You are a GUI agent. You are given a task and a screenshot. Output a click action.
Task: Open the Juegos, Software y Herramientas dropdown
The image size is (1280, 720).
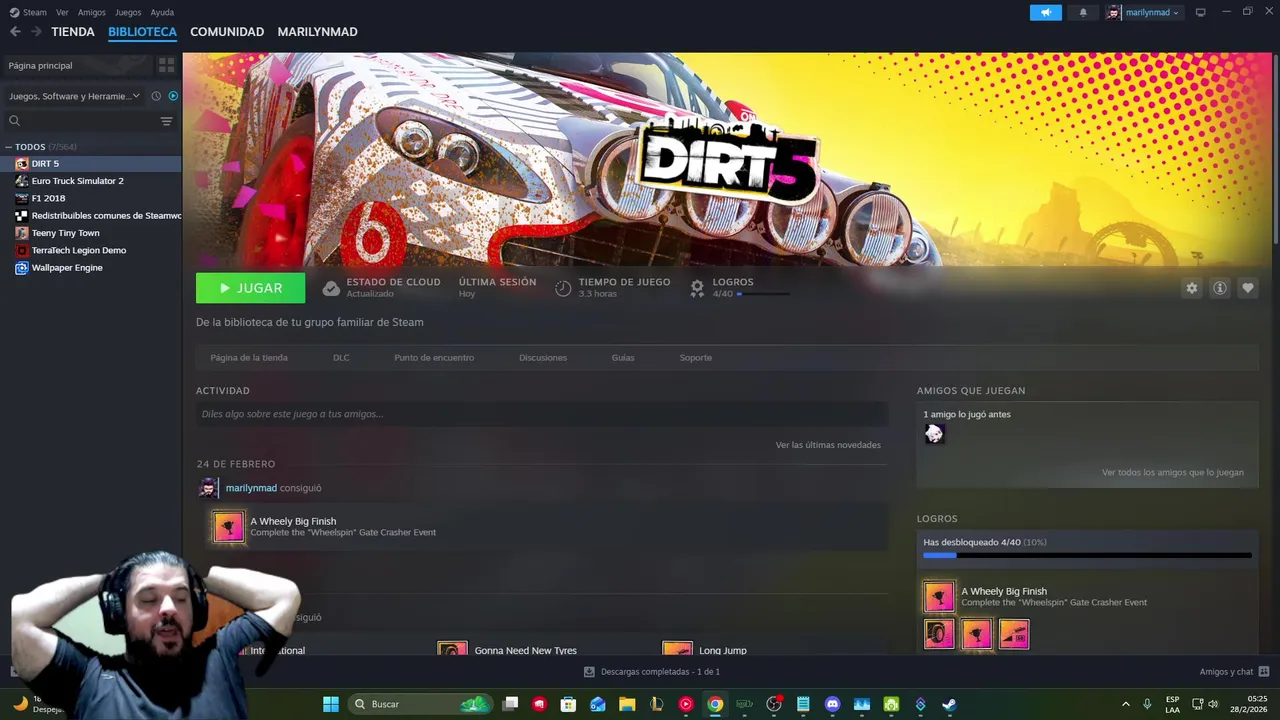pyautogui.click(x=74, y=96)
